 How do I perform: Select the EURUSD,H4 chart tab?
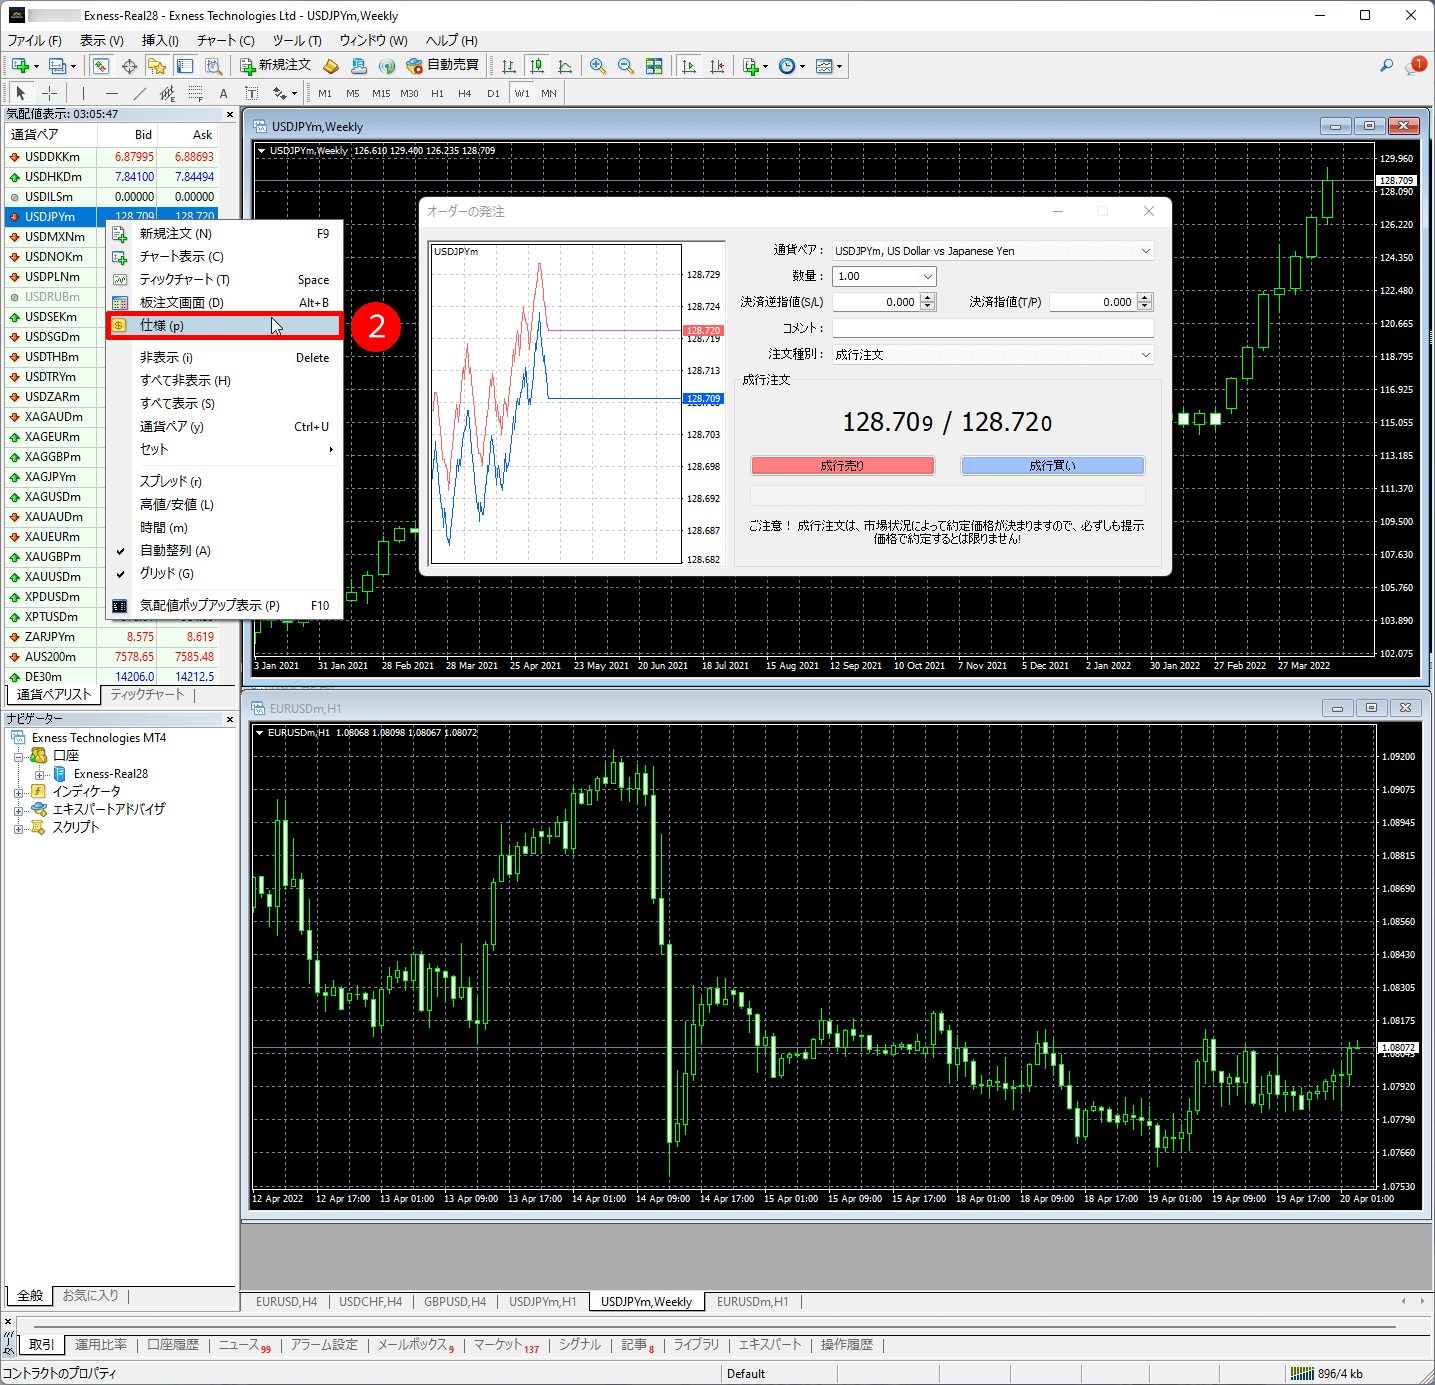[x=286, y=1302]
